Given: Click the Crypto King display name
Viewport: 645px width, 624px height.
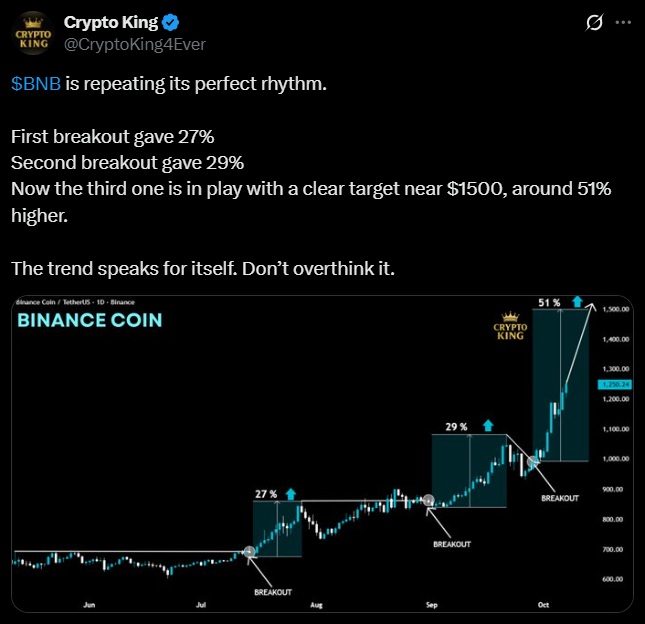Looking at the screenshot, I should click(x=111, y=22).
